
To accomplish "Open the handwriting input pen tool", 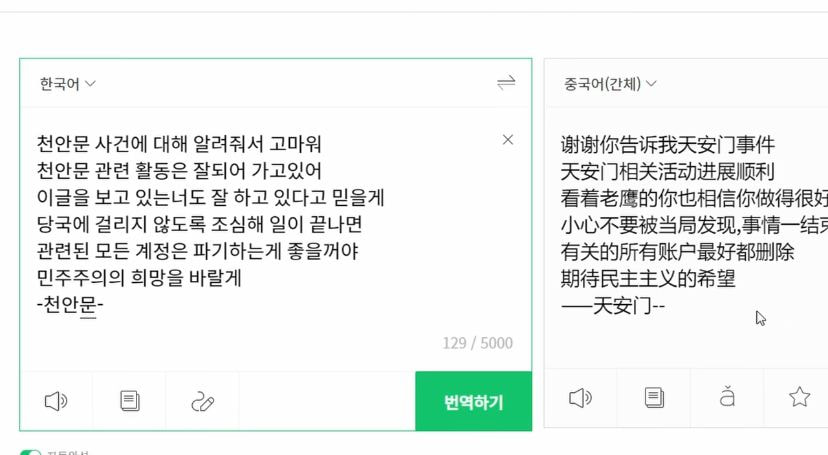I will tap(202, 401).
